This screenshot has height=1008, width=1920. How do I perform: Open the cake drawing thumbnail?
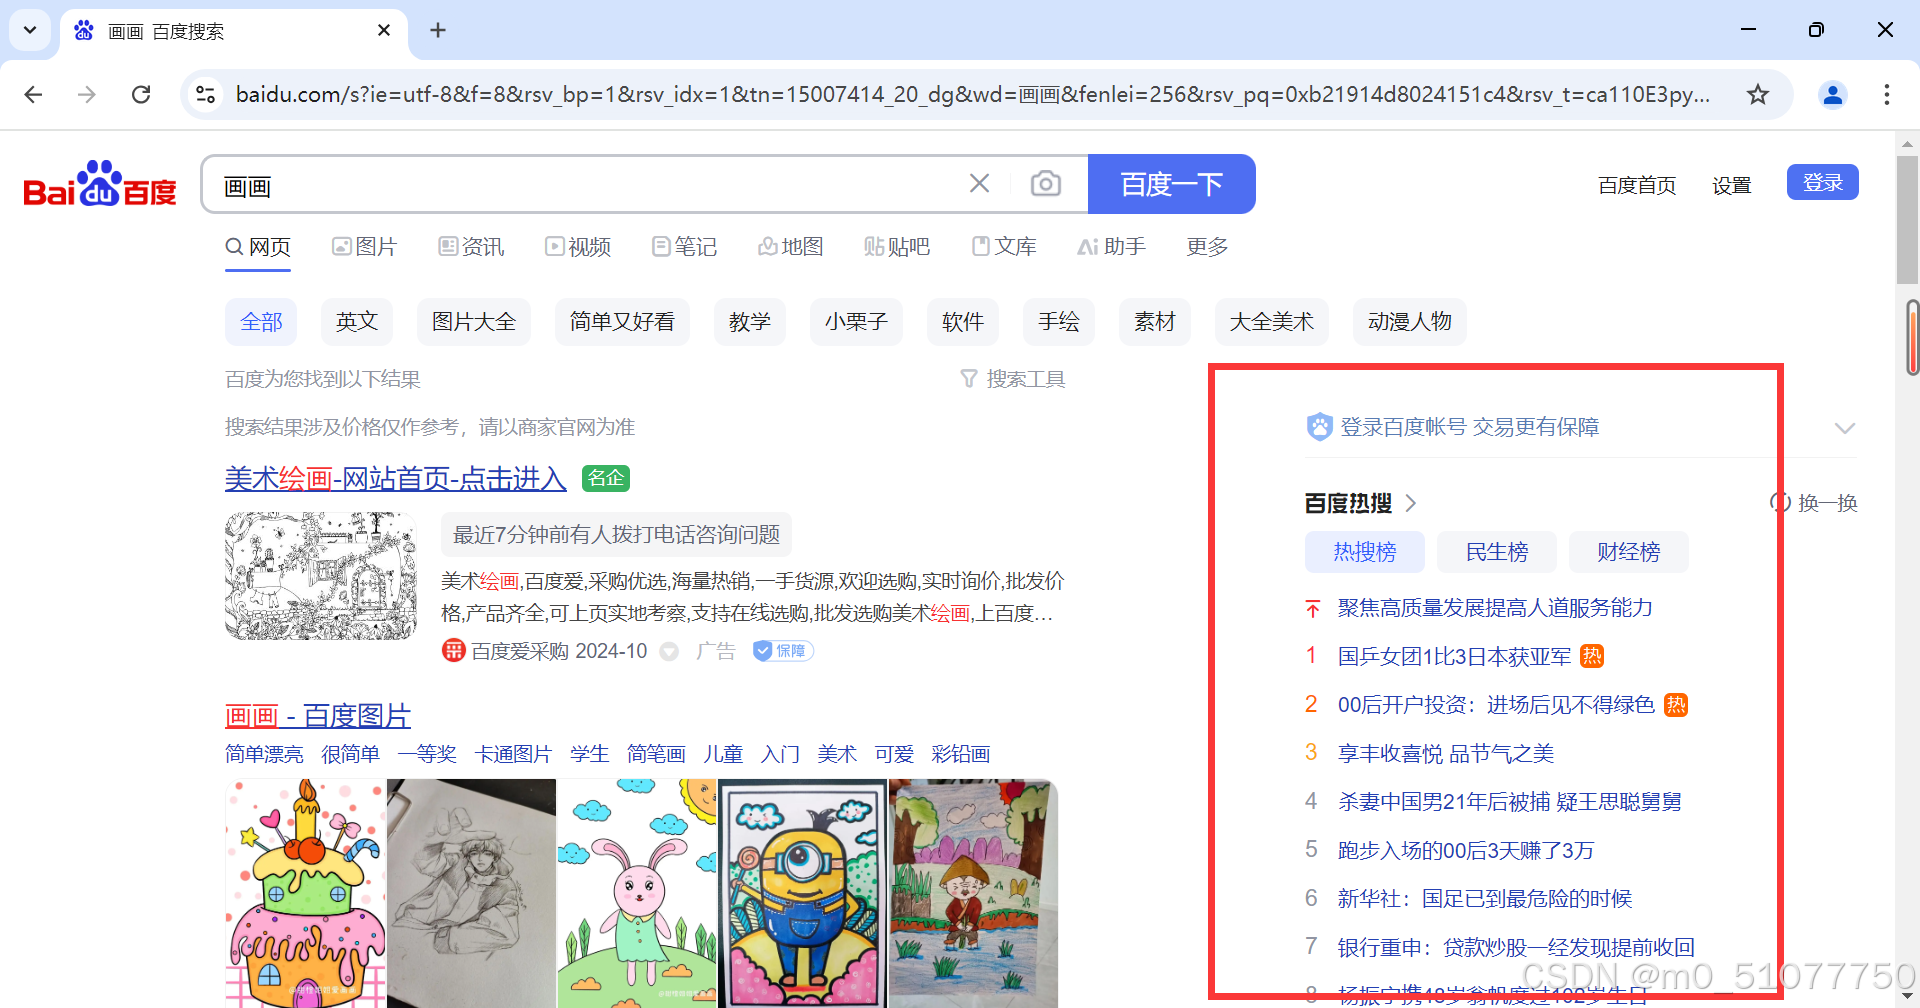tap(306, 893)
